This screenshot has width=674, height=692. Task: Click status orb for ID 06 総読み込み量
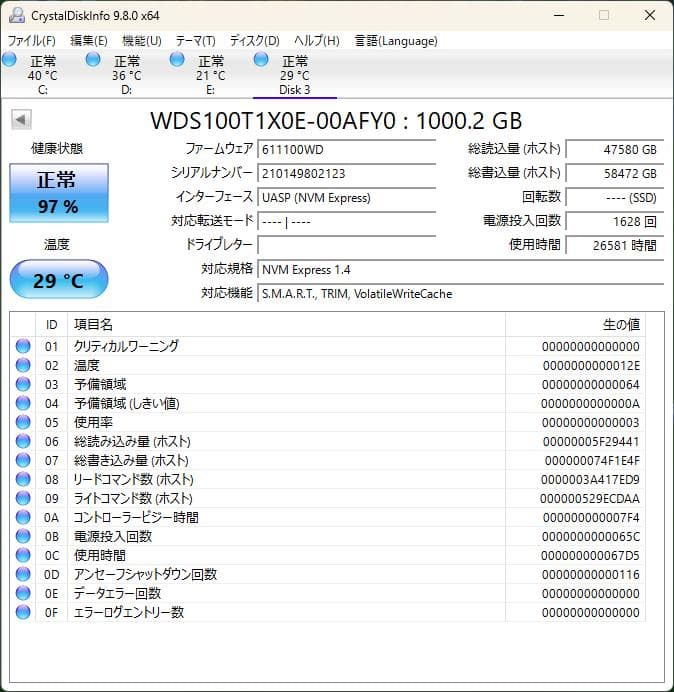23,441
